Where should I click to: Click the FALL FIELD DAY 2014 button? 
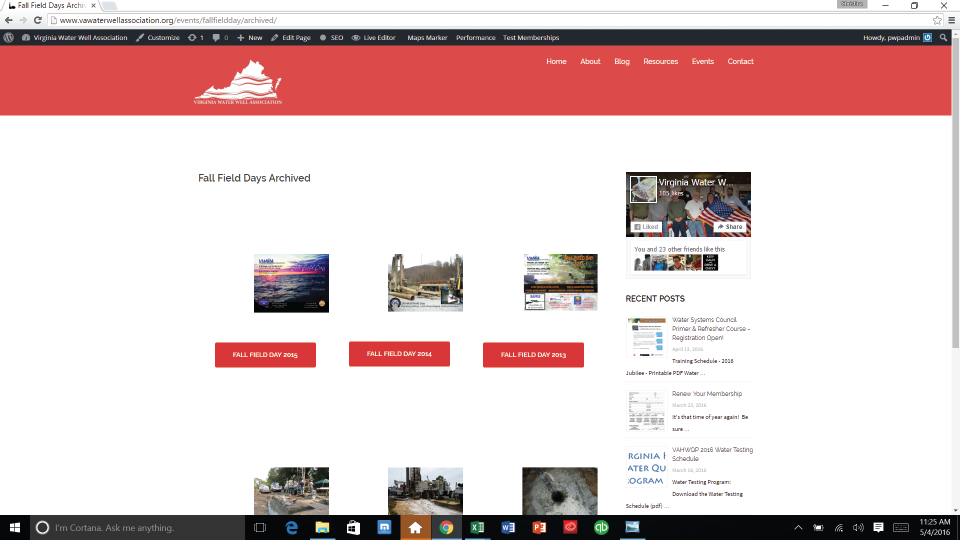coord(400,354)
